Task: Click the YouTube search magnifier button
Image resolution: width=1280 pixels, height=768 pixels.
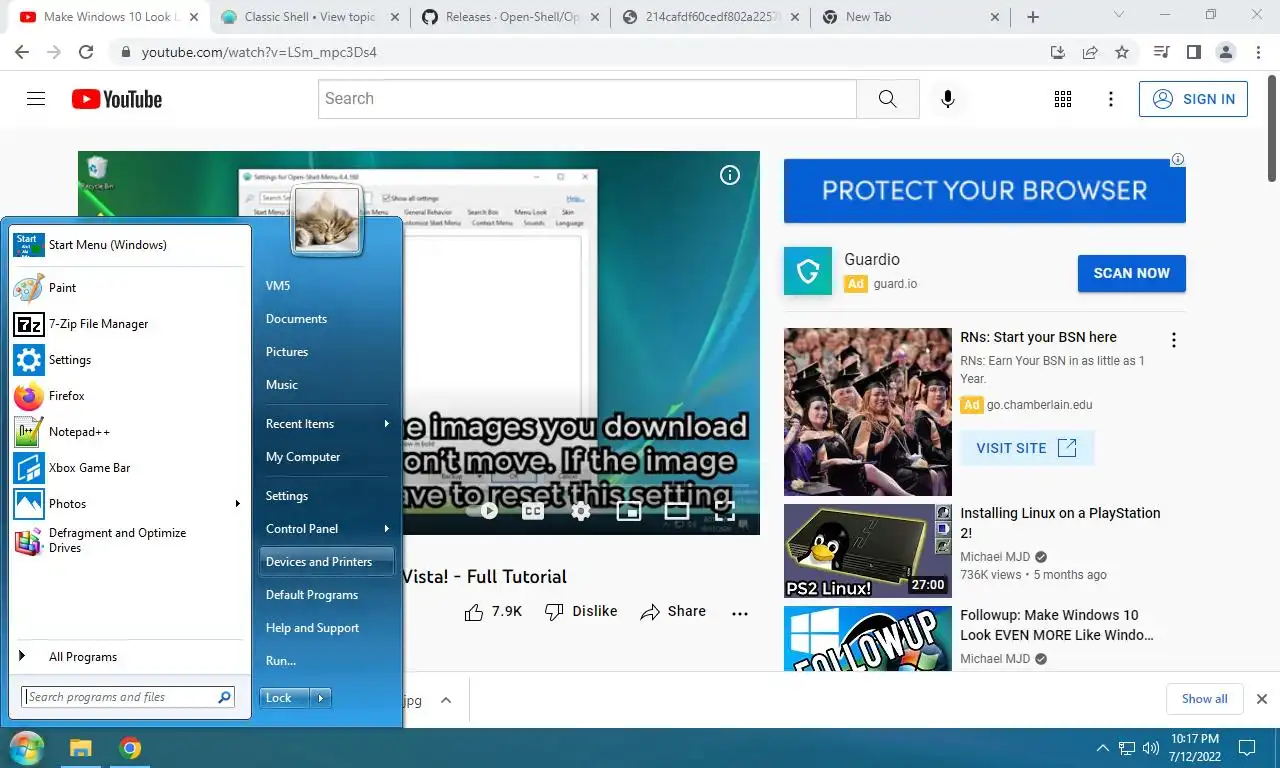Action: coord(887,99)
